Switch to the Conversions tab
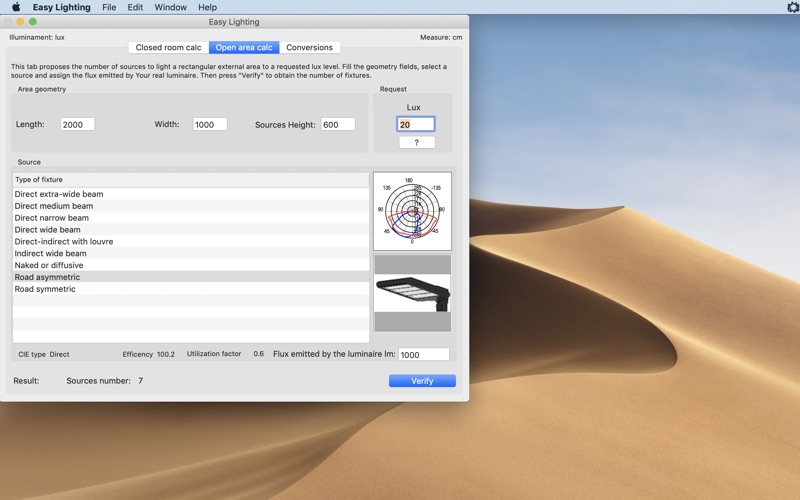This screenshot has width=800, height=500. [309, 47]
